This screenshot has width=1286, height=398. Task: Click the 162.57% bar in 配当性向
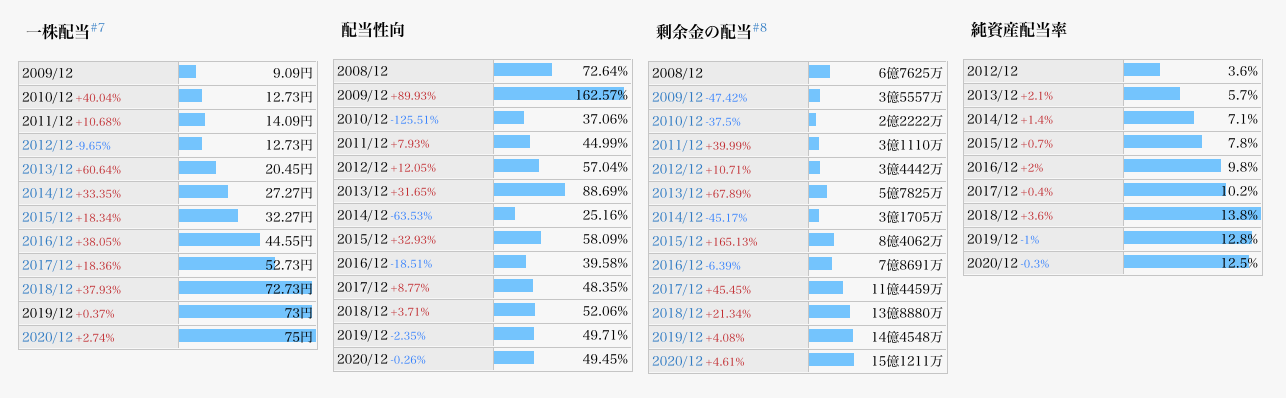pyautogui.click(x=560, y=94)
